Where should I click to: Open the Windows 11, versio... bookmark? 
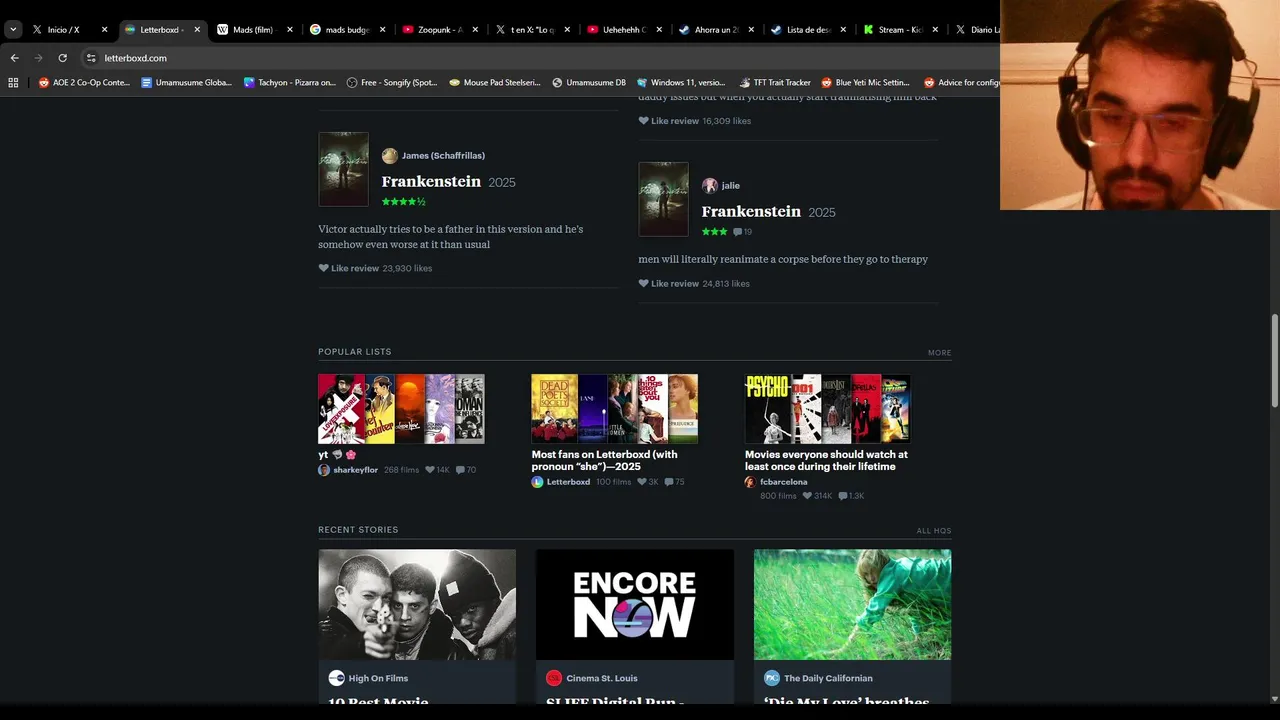point(681,83)
